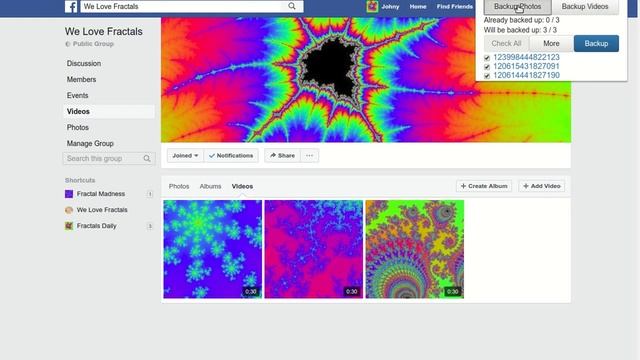This screenshot has height=360, width=640.
Task: Open We Love Fractals shortcut link
Action: [x=102, y=210]
